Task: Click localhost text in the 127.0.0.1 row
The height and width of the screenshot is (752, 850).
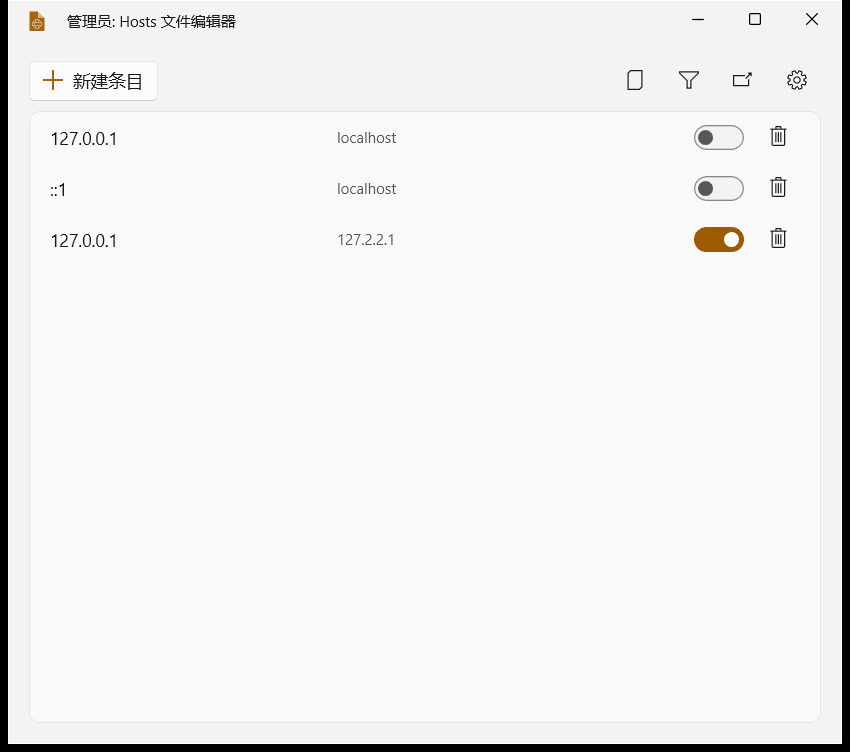Action: 366,138
